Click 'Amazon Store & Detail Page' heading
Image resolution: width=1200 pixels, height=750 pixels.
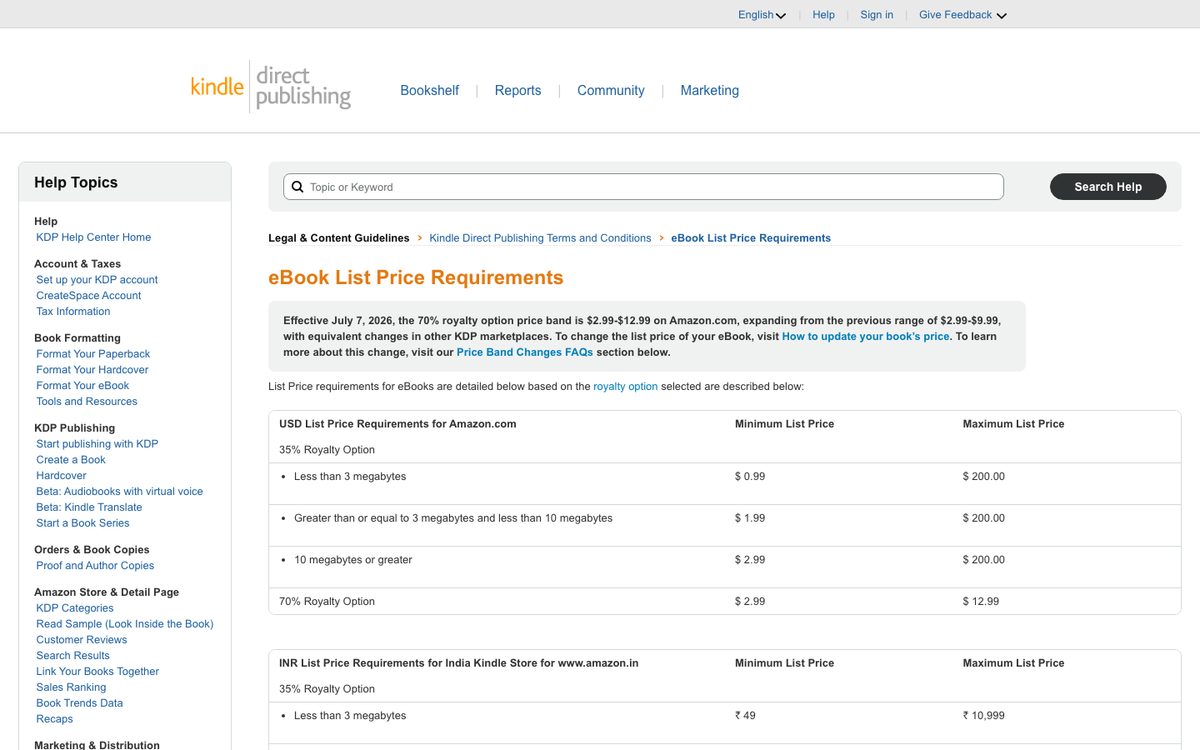point(107,592)
